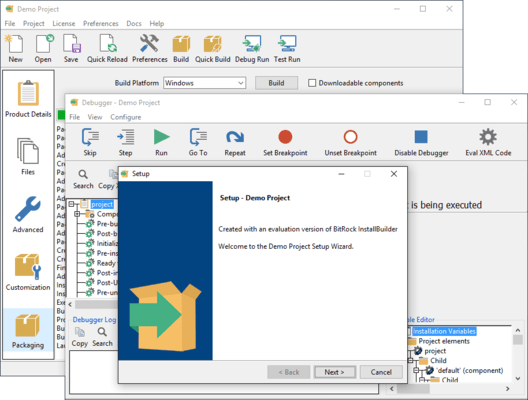Collapse the project tree node
528x400 pixels.
point(71,204)
